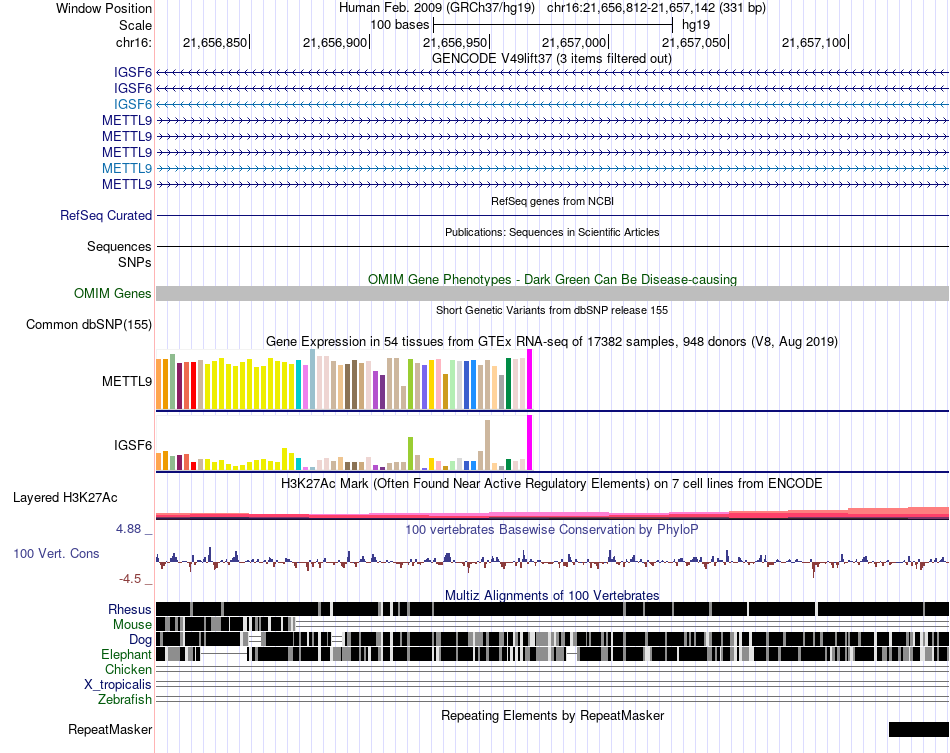The height and width of the screenshot is (753, 950).
Task: Click Multiz Alignments of 100 Vertebrates title
Action: tap(552, 595)
